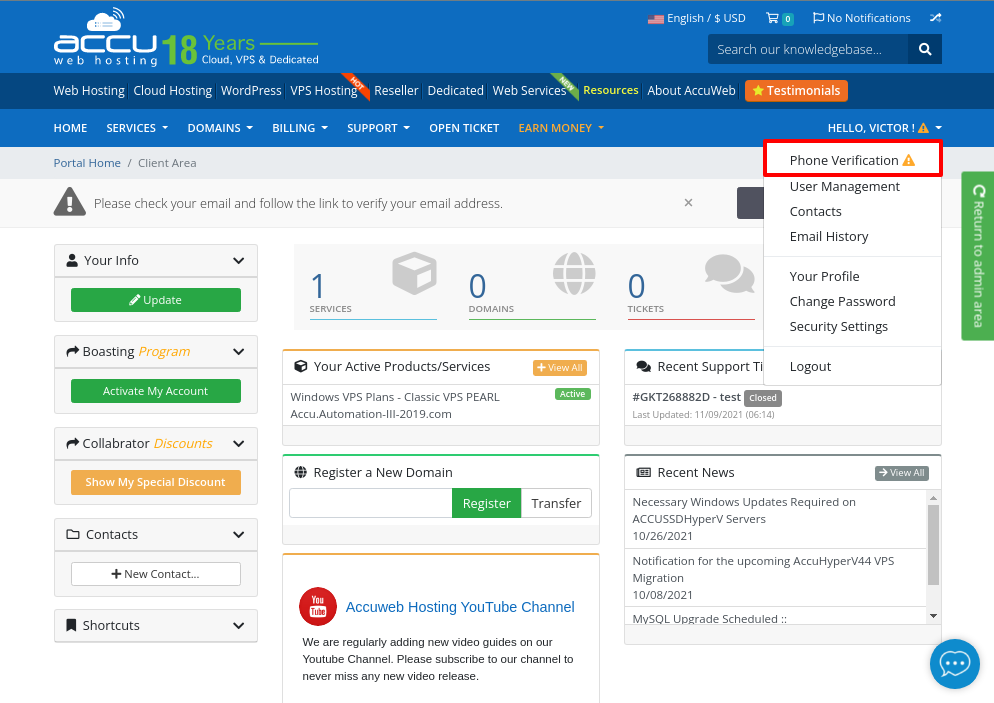Dismiss the email verification alert
994x703 pixels.
(688, 203)
